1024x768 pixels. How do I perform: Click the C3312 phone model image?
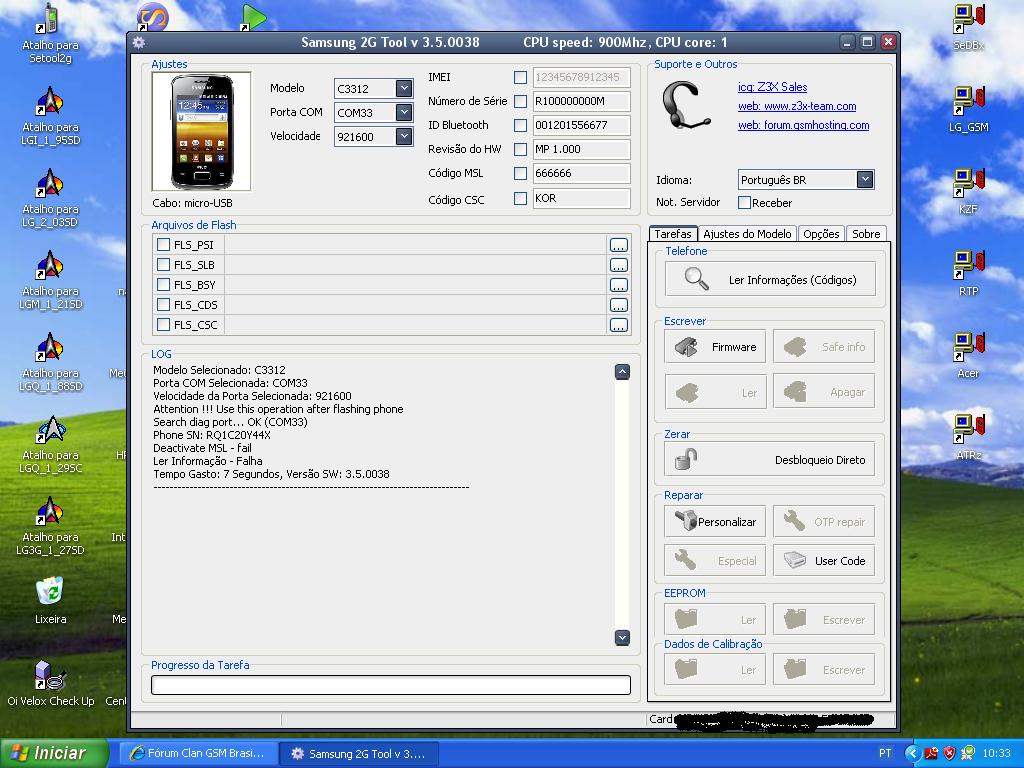coord(201,131)
